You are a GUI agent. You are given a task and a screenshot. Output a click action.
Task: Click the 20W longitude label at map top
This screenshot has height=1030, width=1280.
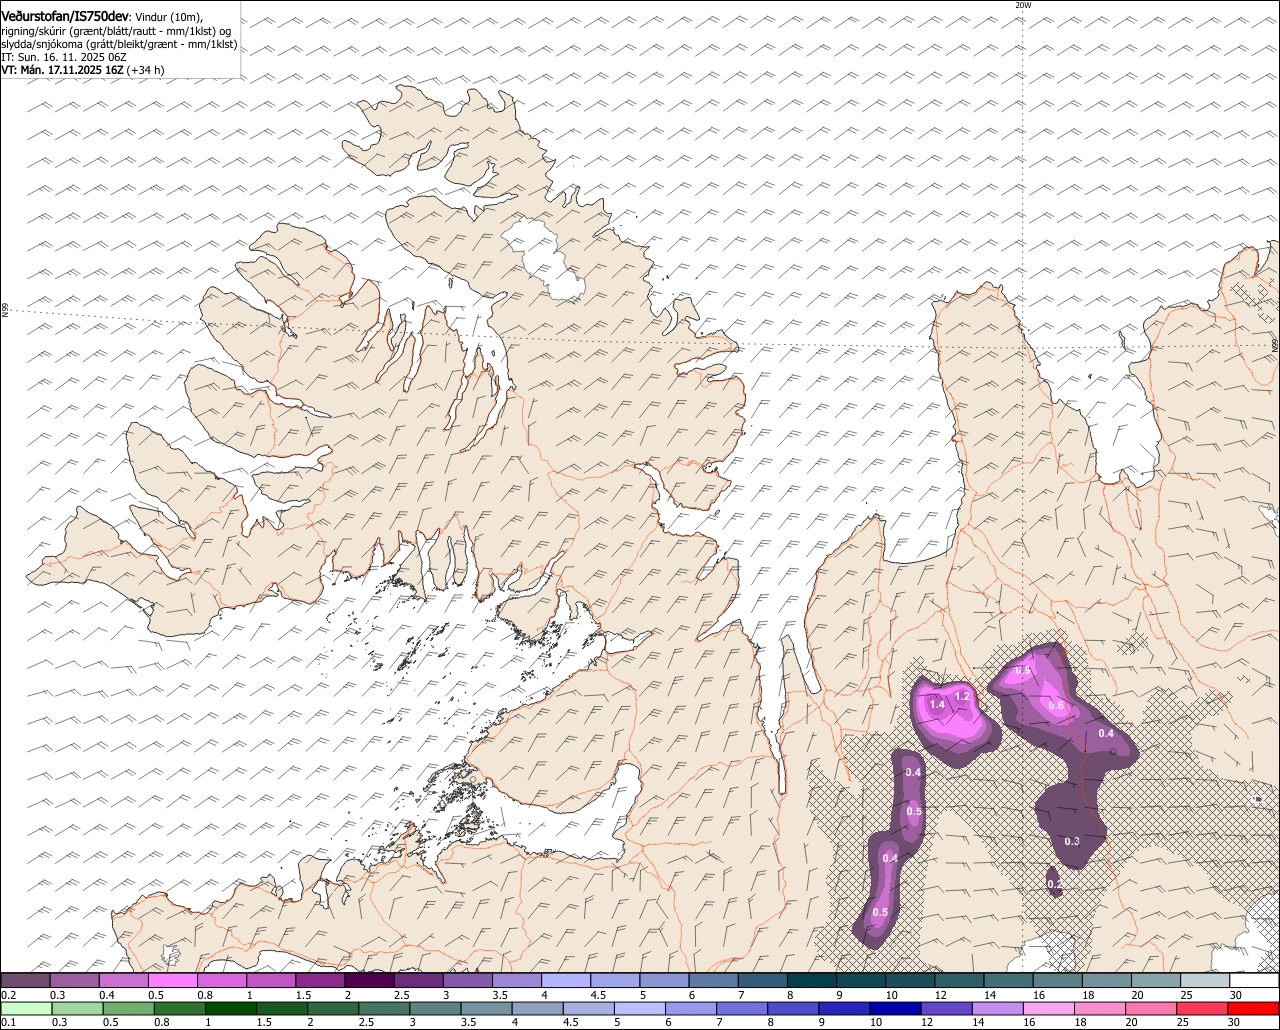coord(1022,5)
